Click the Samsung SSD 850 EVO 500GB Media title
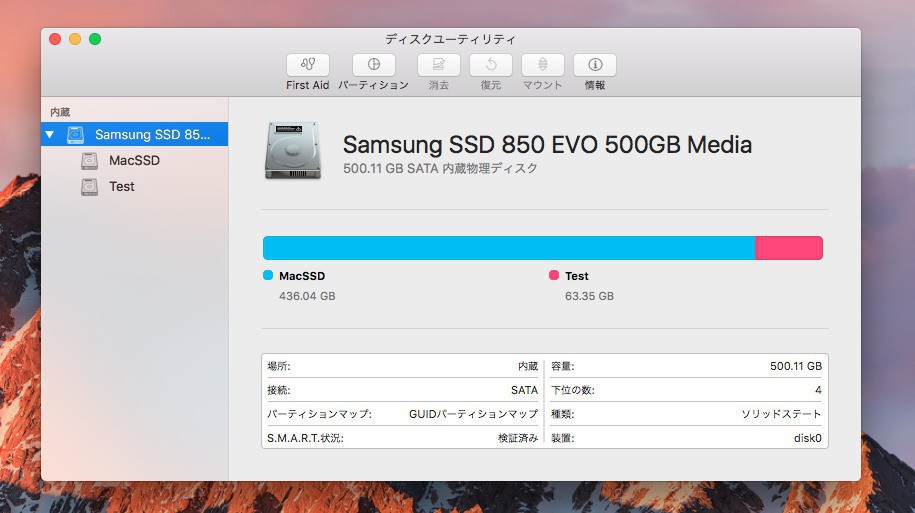The width and height of the screenshot is (915, 513). pyautogui.click(x=547, y=145)
